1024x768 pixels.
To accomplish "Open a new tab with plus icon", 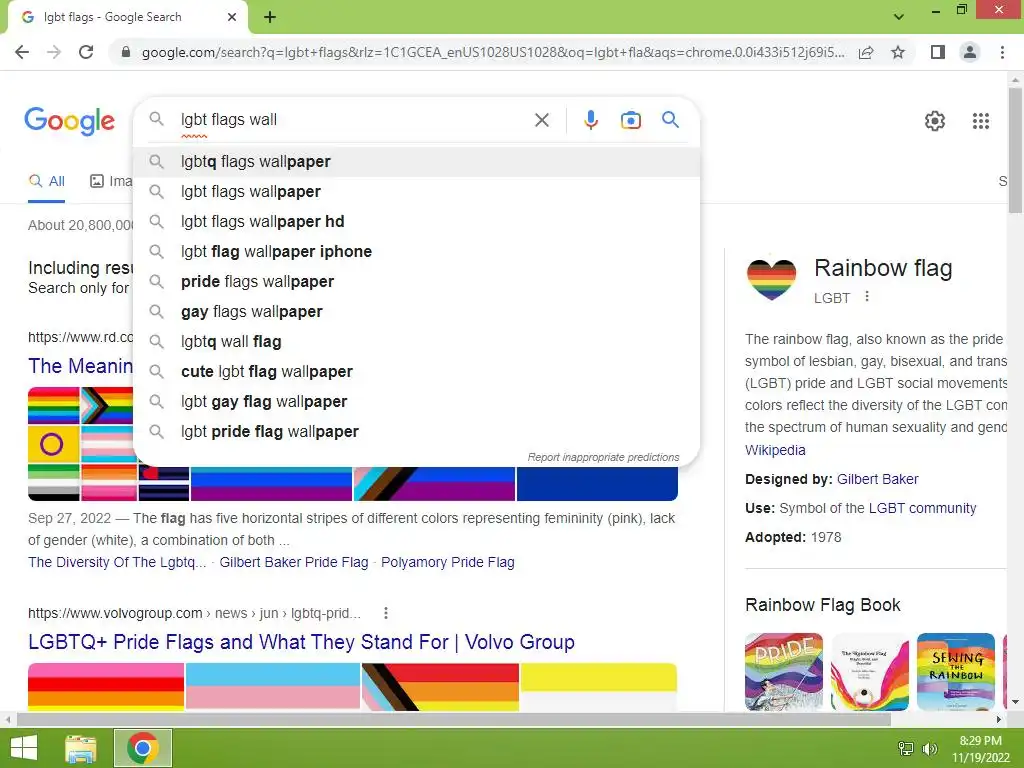I will [x=270, y=17].
